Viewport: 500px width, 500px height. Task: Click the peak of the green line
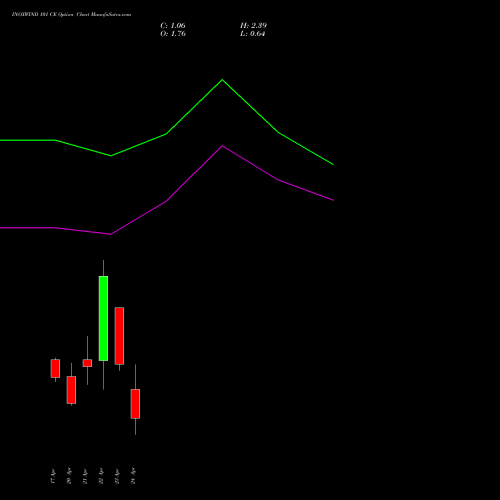point(222,80)
